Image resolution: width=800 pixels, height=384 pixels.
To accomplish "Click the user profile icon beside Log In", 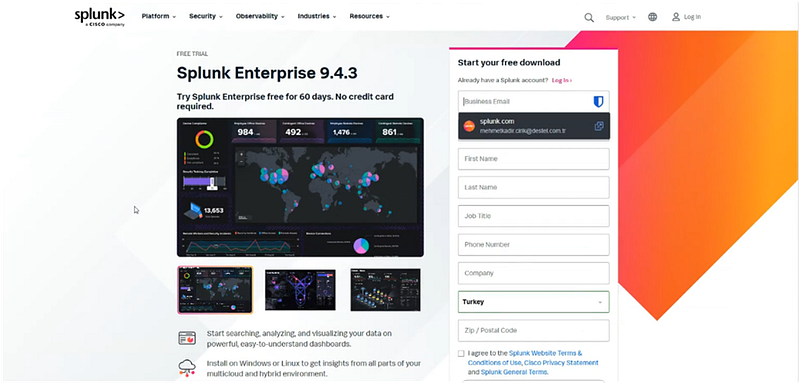I will 676,17.
